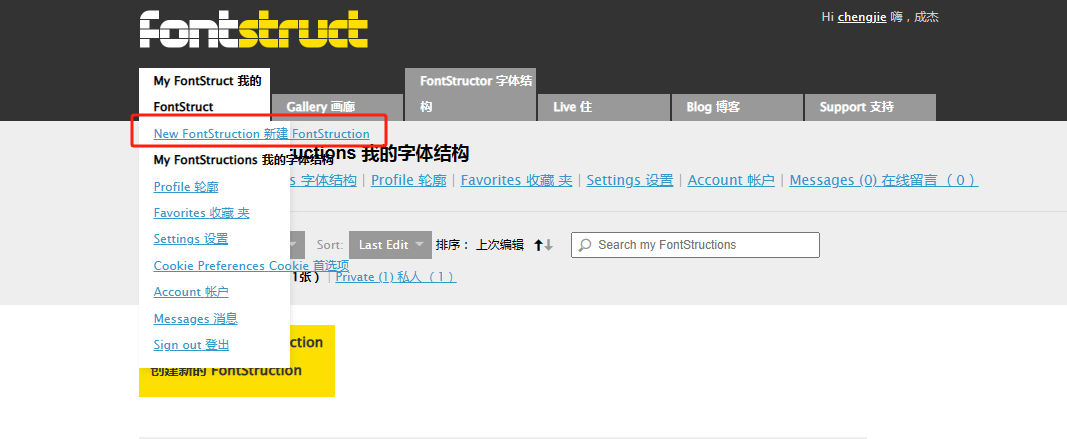Viewport: 1067px width, 439px height.
Task: Click Sign out in the menu
Action: tap(191, 345)
